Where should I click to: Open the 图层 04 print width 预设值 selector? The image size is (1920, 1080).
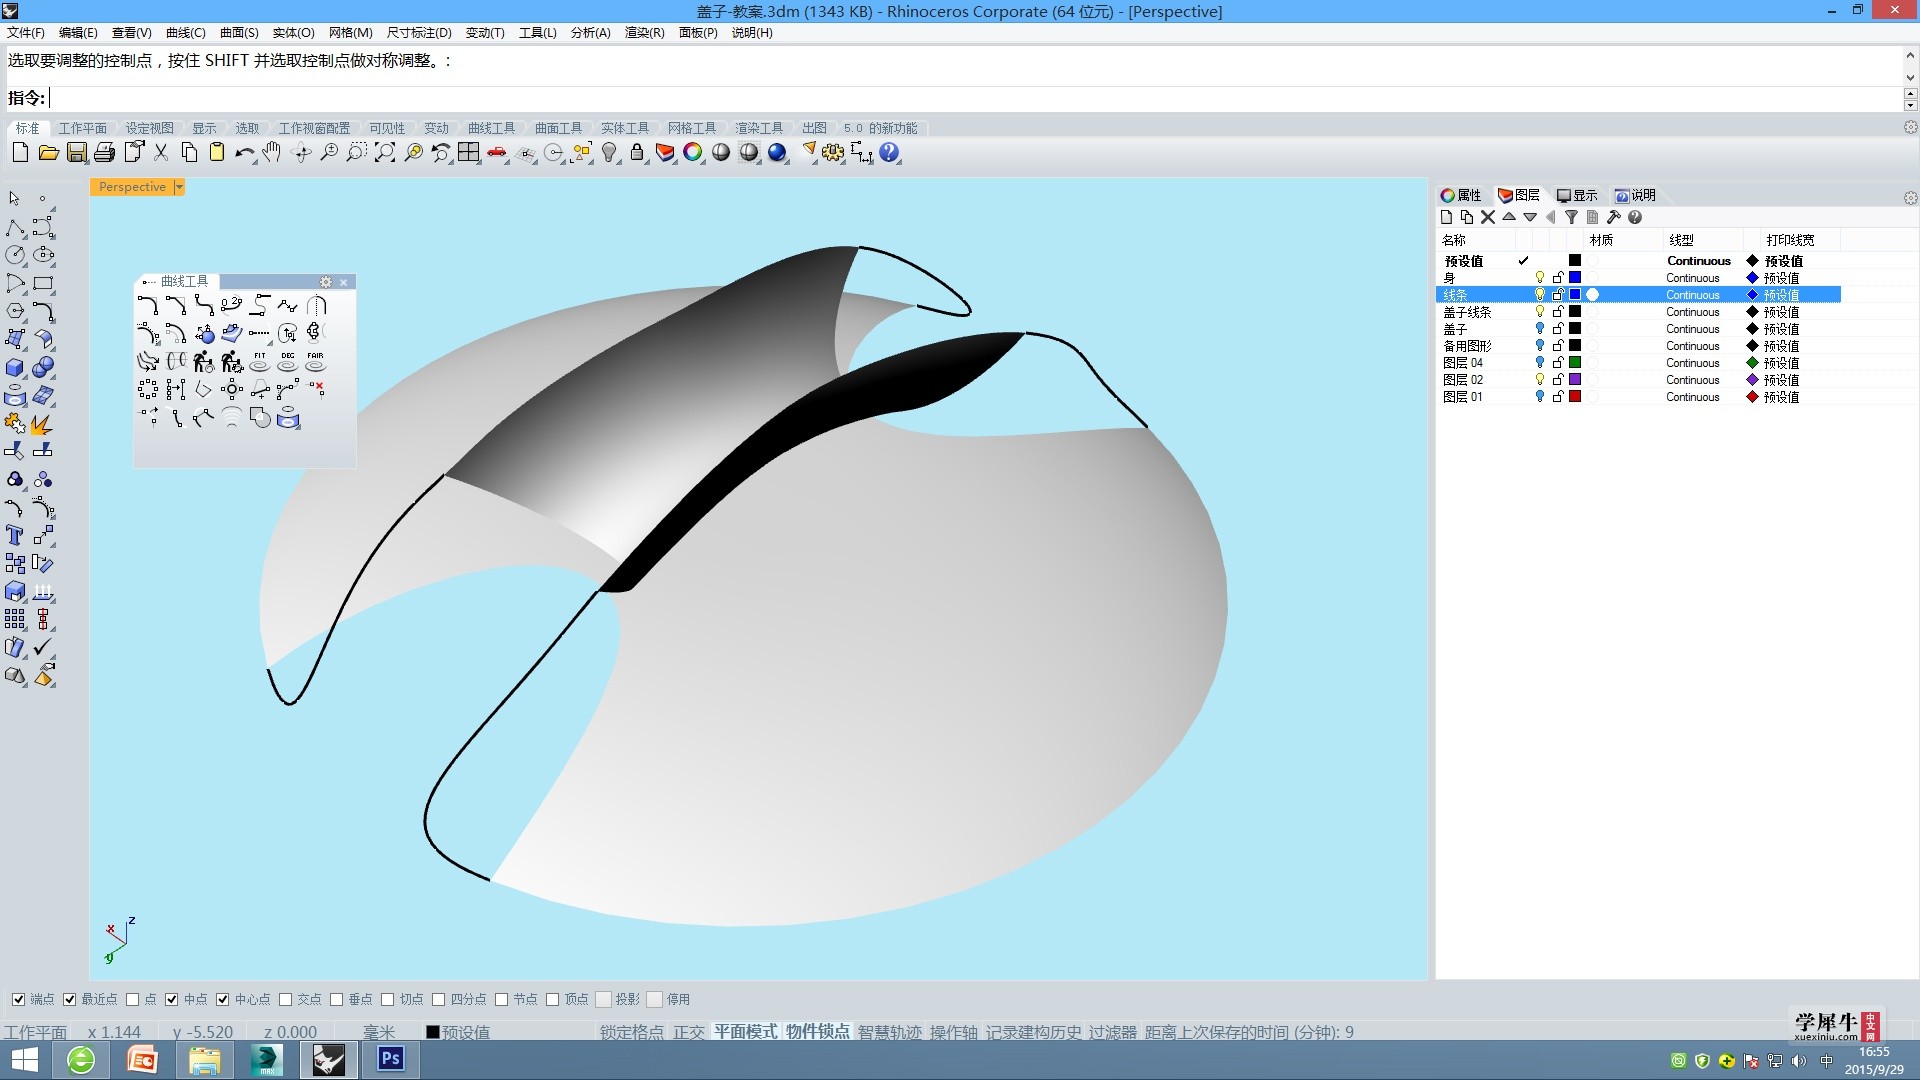pyautogui.click(x=1781, y=363)
